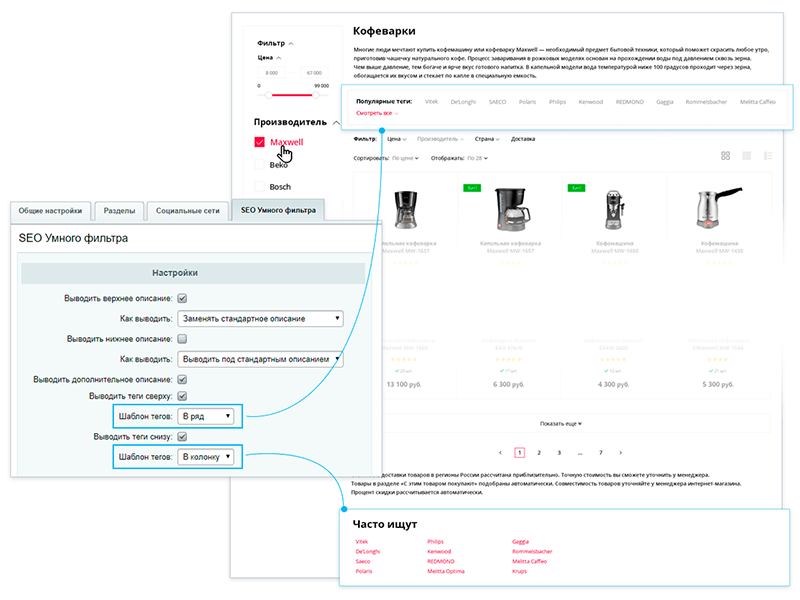Viewport: 800px width, 600px height.
Task: Open Maxwell MW-1637 coffee maker thumbnail
Action: (407, 209)
